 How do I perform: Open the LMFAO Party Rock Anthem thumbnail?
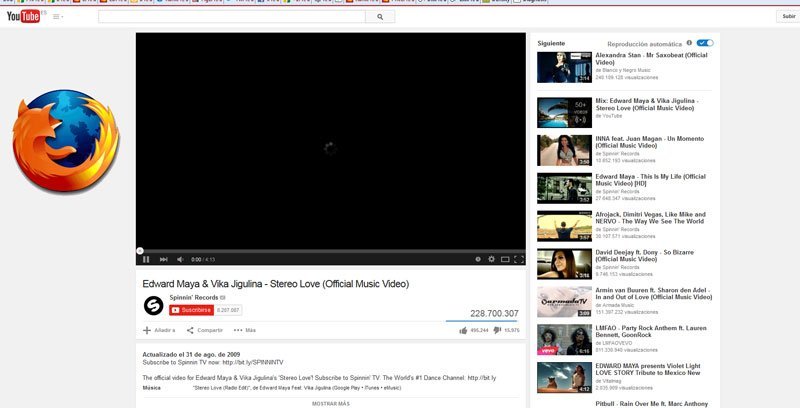[564, 340]
